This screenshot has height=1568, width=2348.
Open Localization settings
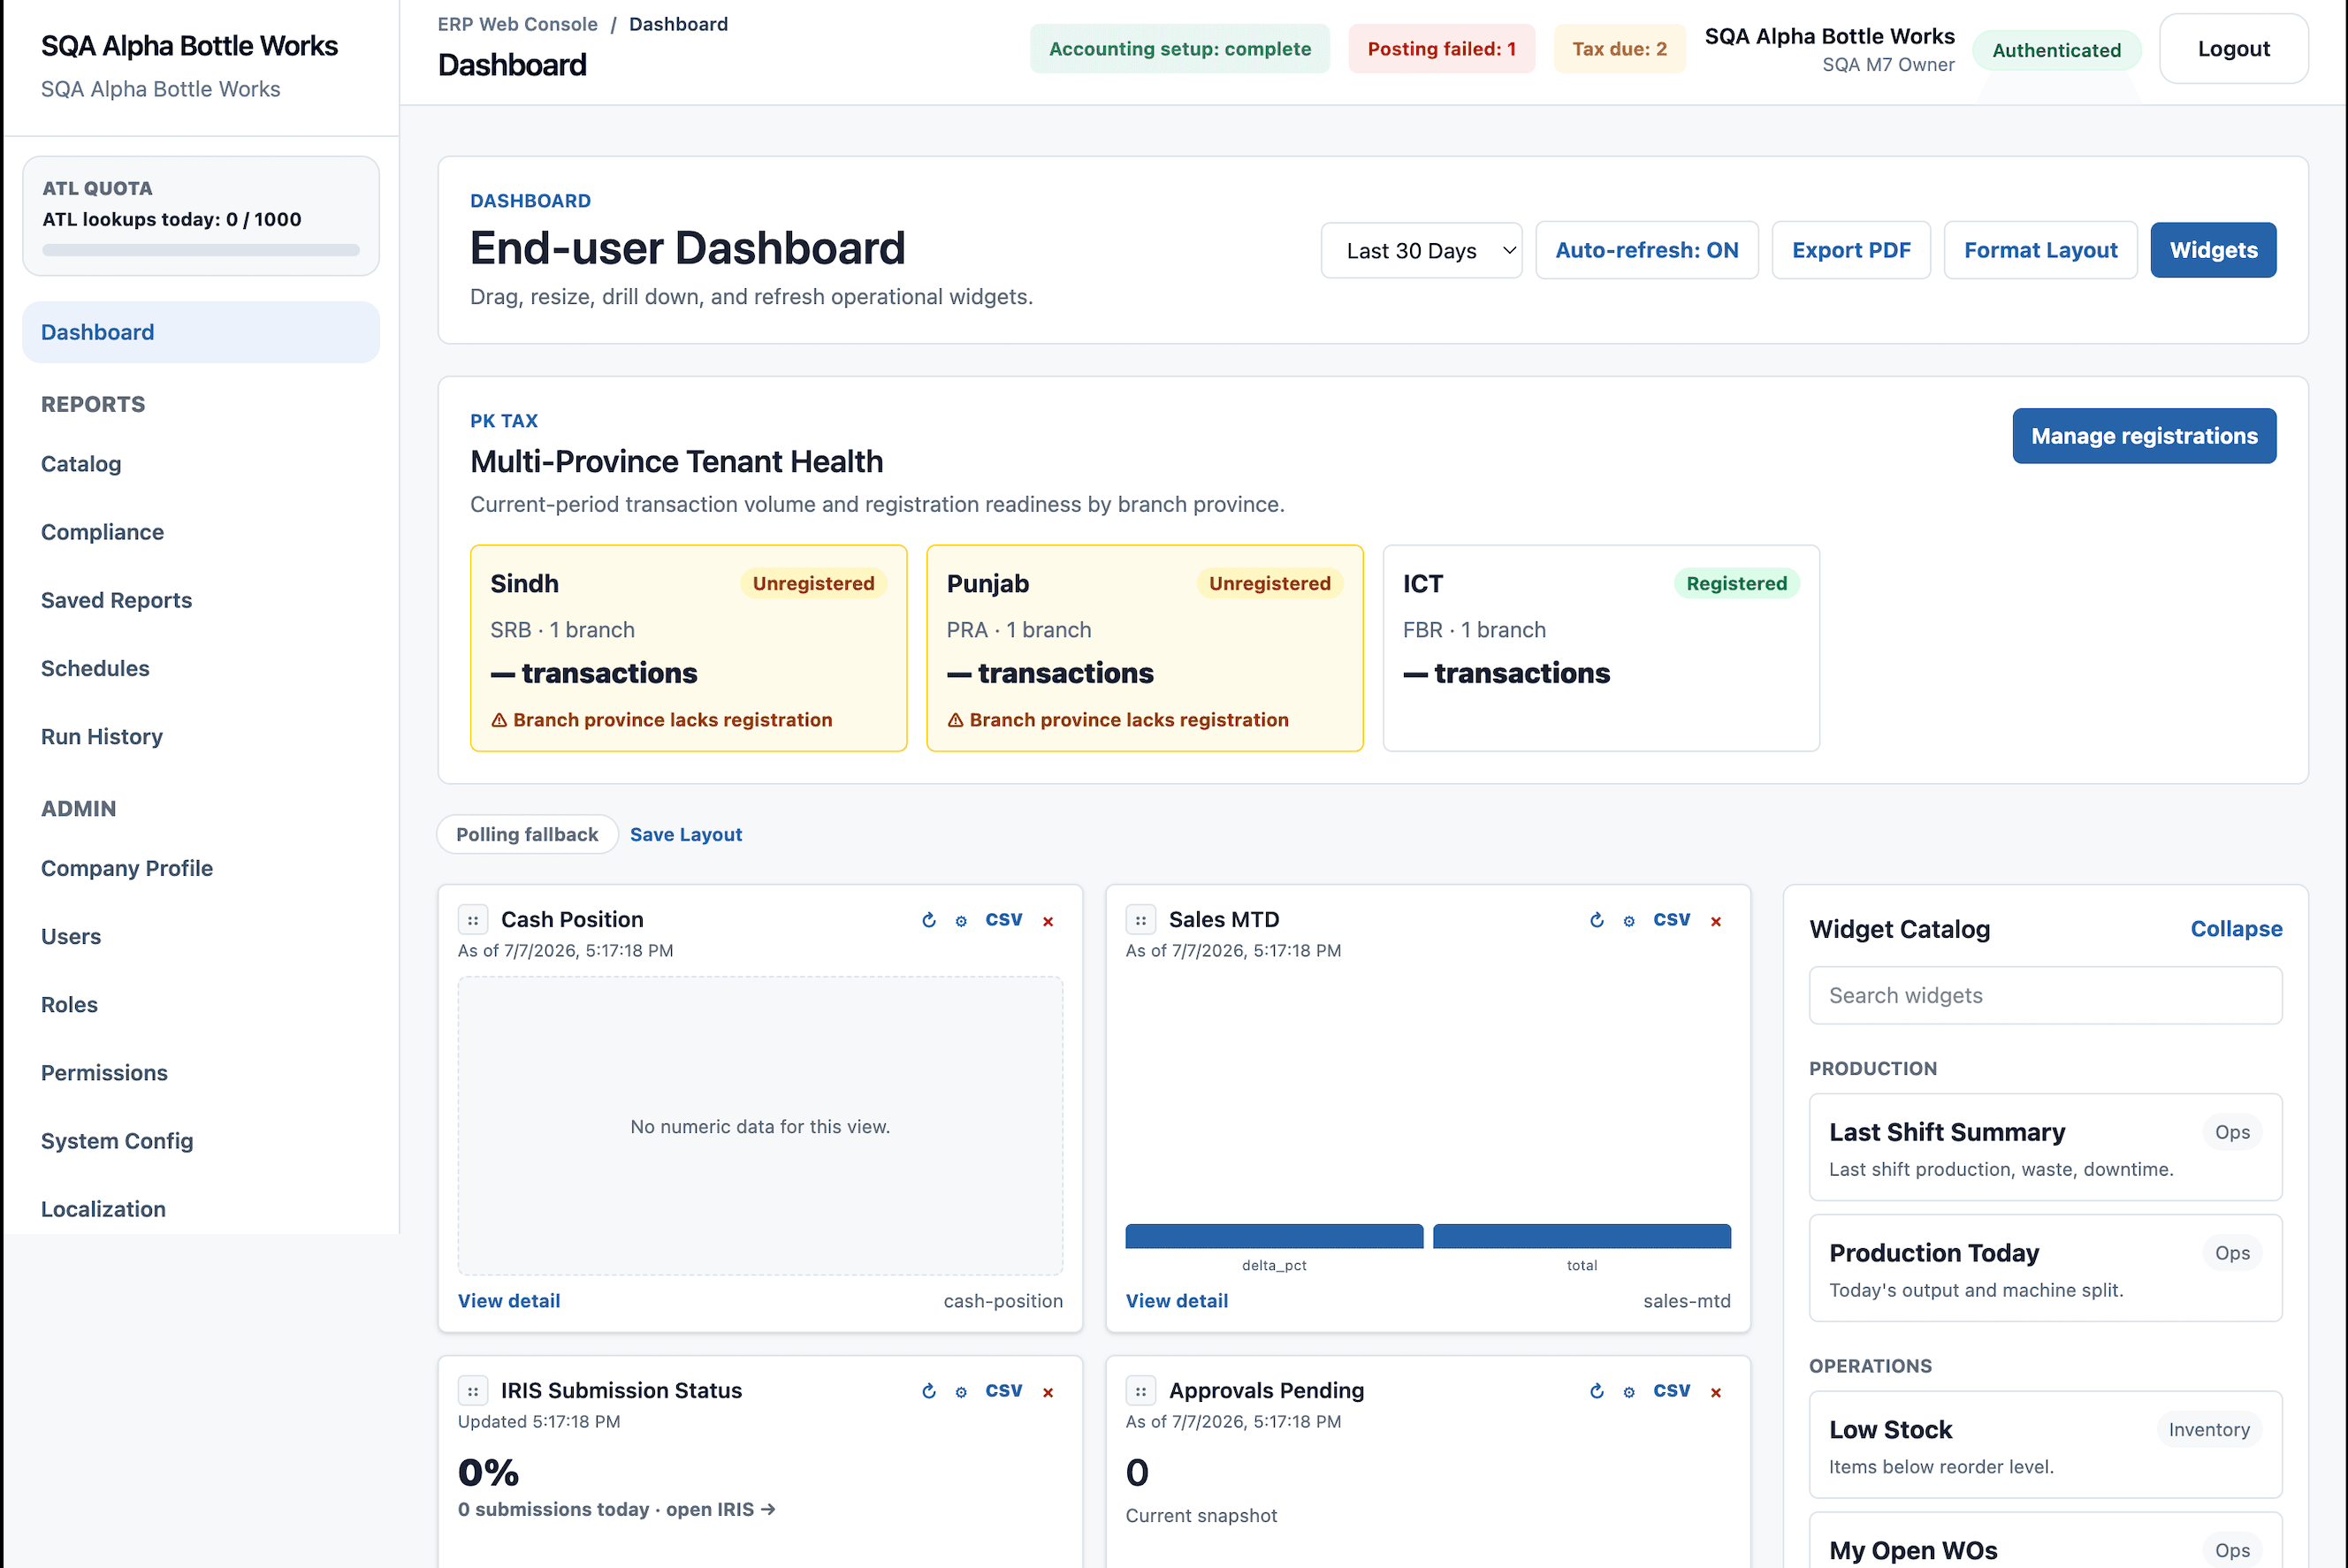click(103, 1209)
